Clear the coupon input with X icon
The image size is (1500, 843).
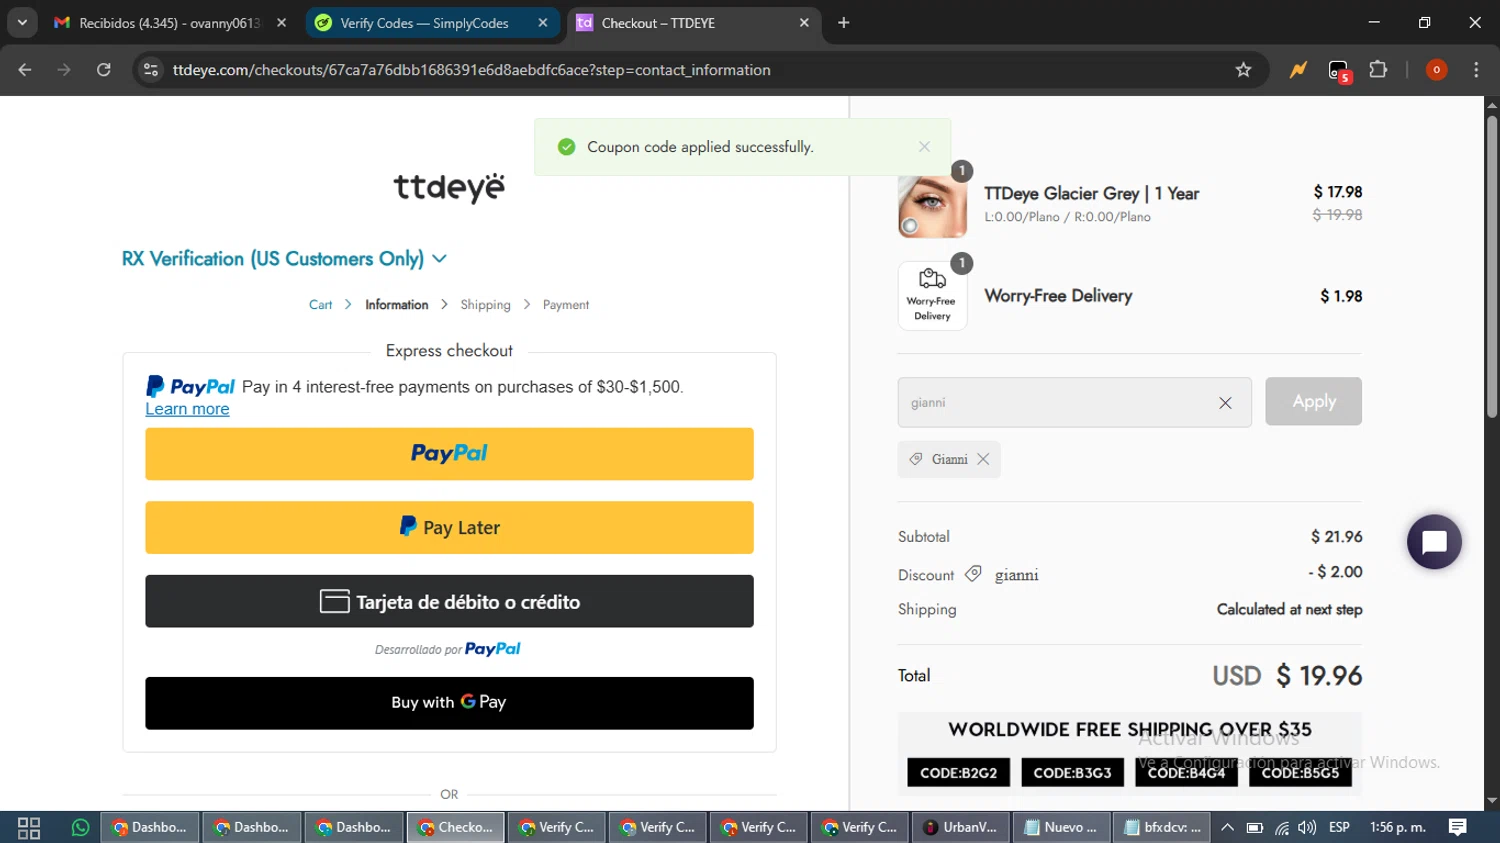[x=1225, y=403]
